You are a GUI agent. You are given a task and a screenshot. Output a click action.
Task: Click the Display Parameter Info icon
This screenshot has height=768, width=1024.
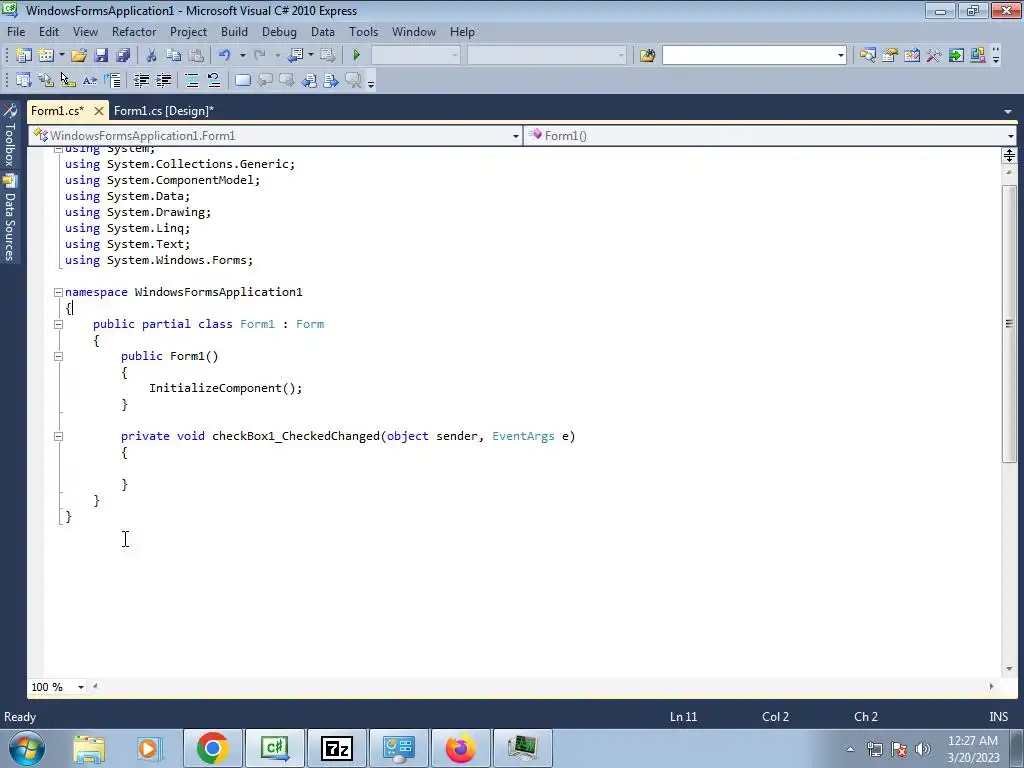click(46, 80)
